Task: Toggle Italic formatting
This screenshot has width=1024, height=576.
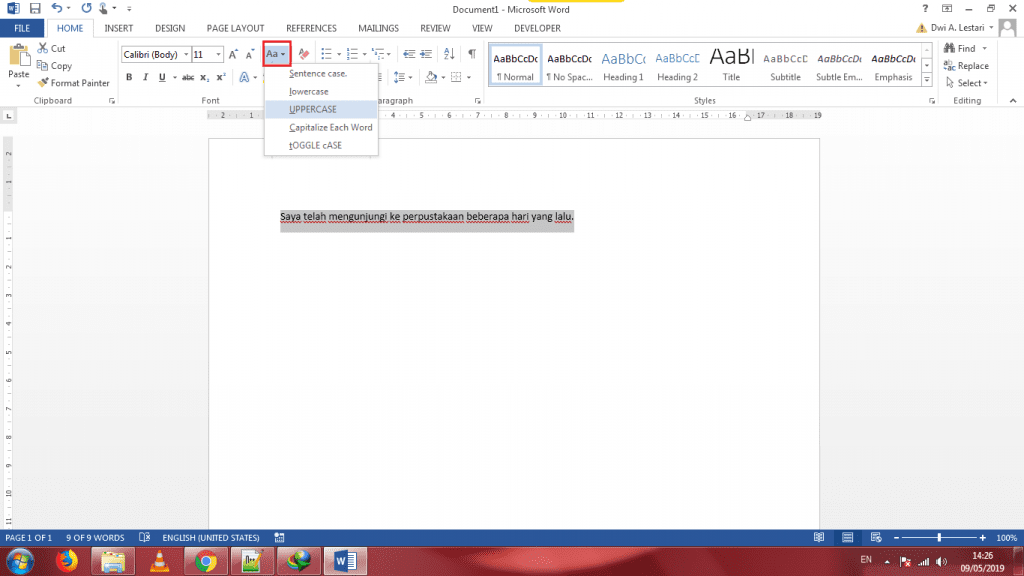Action: pos(145,77)
